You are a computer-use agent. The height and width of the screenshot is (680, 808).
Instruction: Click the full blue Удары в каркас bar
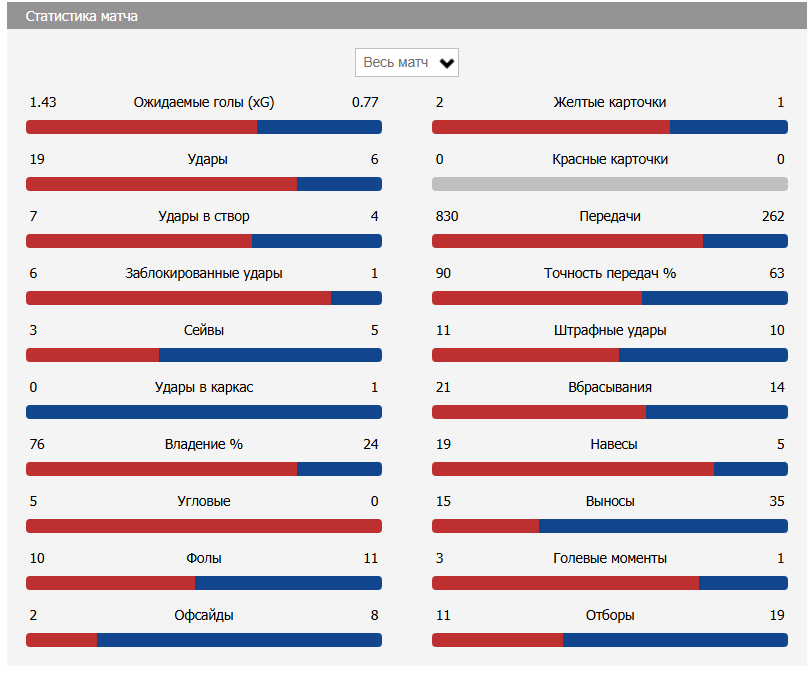[204, 412]
